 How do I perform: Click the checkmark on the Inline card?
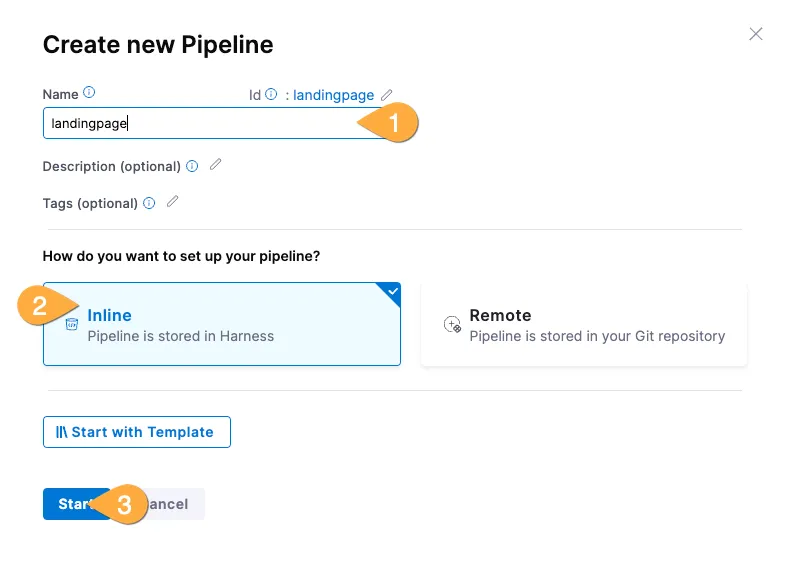[x=392, y=291]
